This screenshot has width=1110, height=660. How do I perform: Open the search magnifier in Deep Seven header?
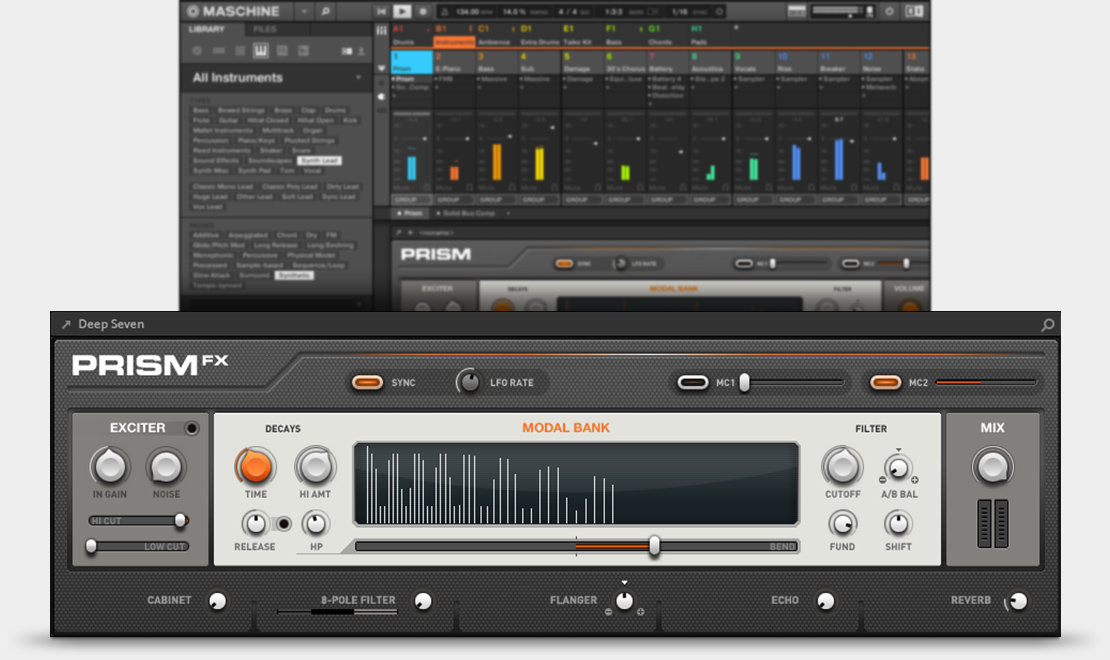click(x=1047, y=325)
